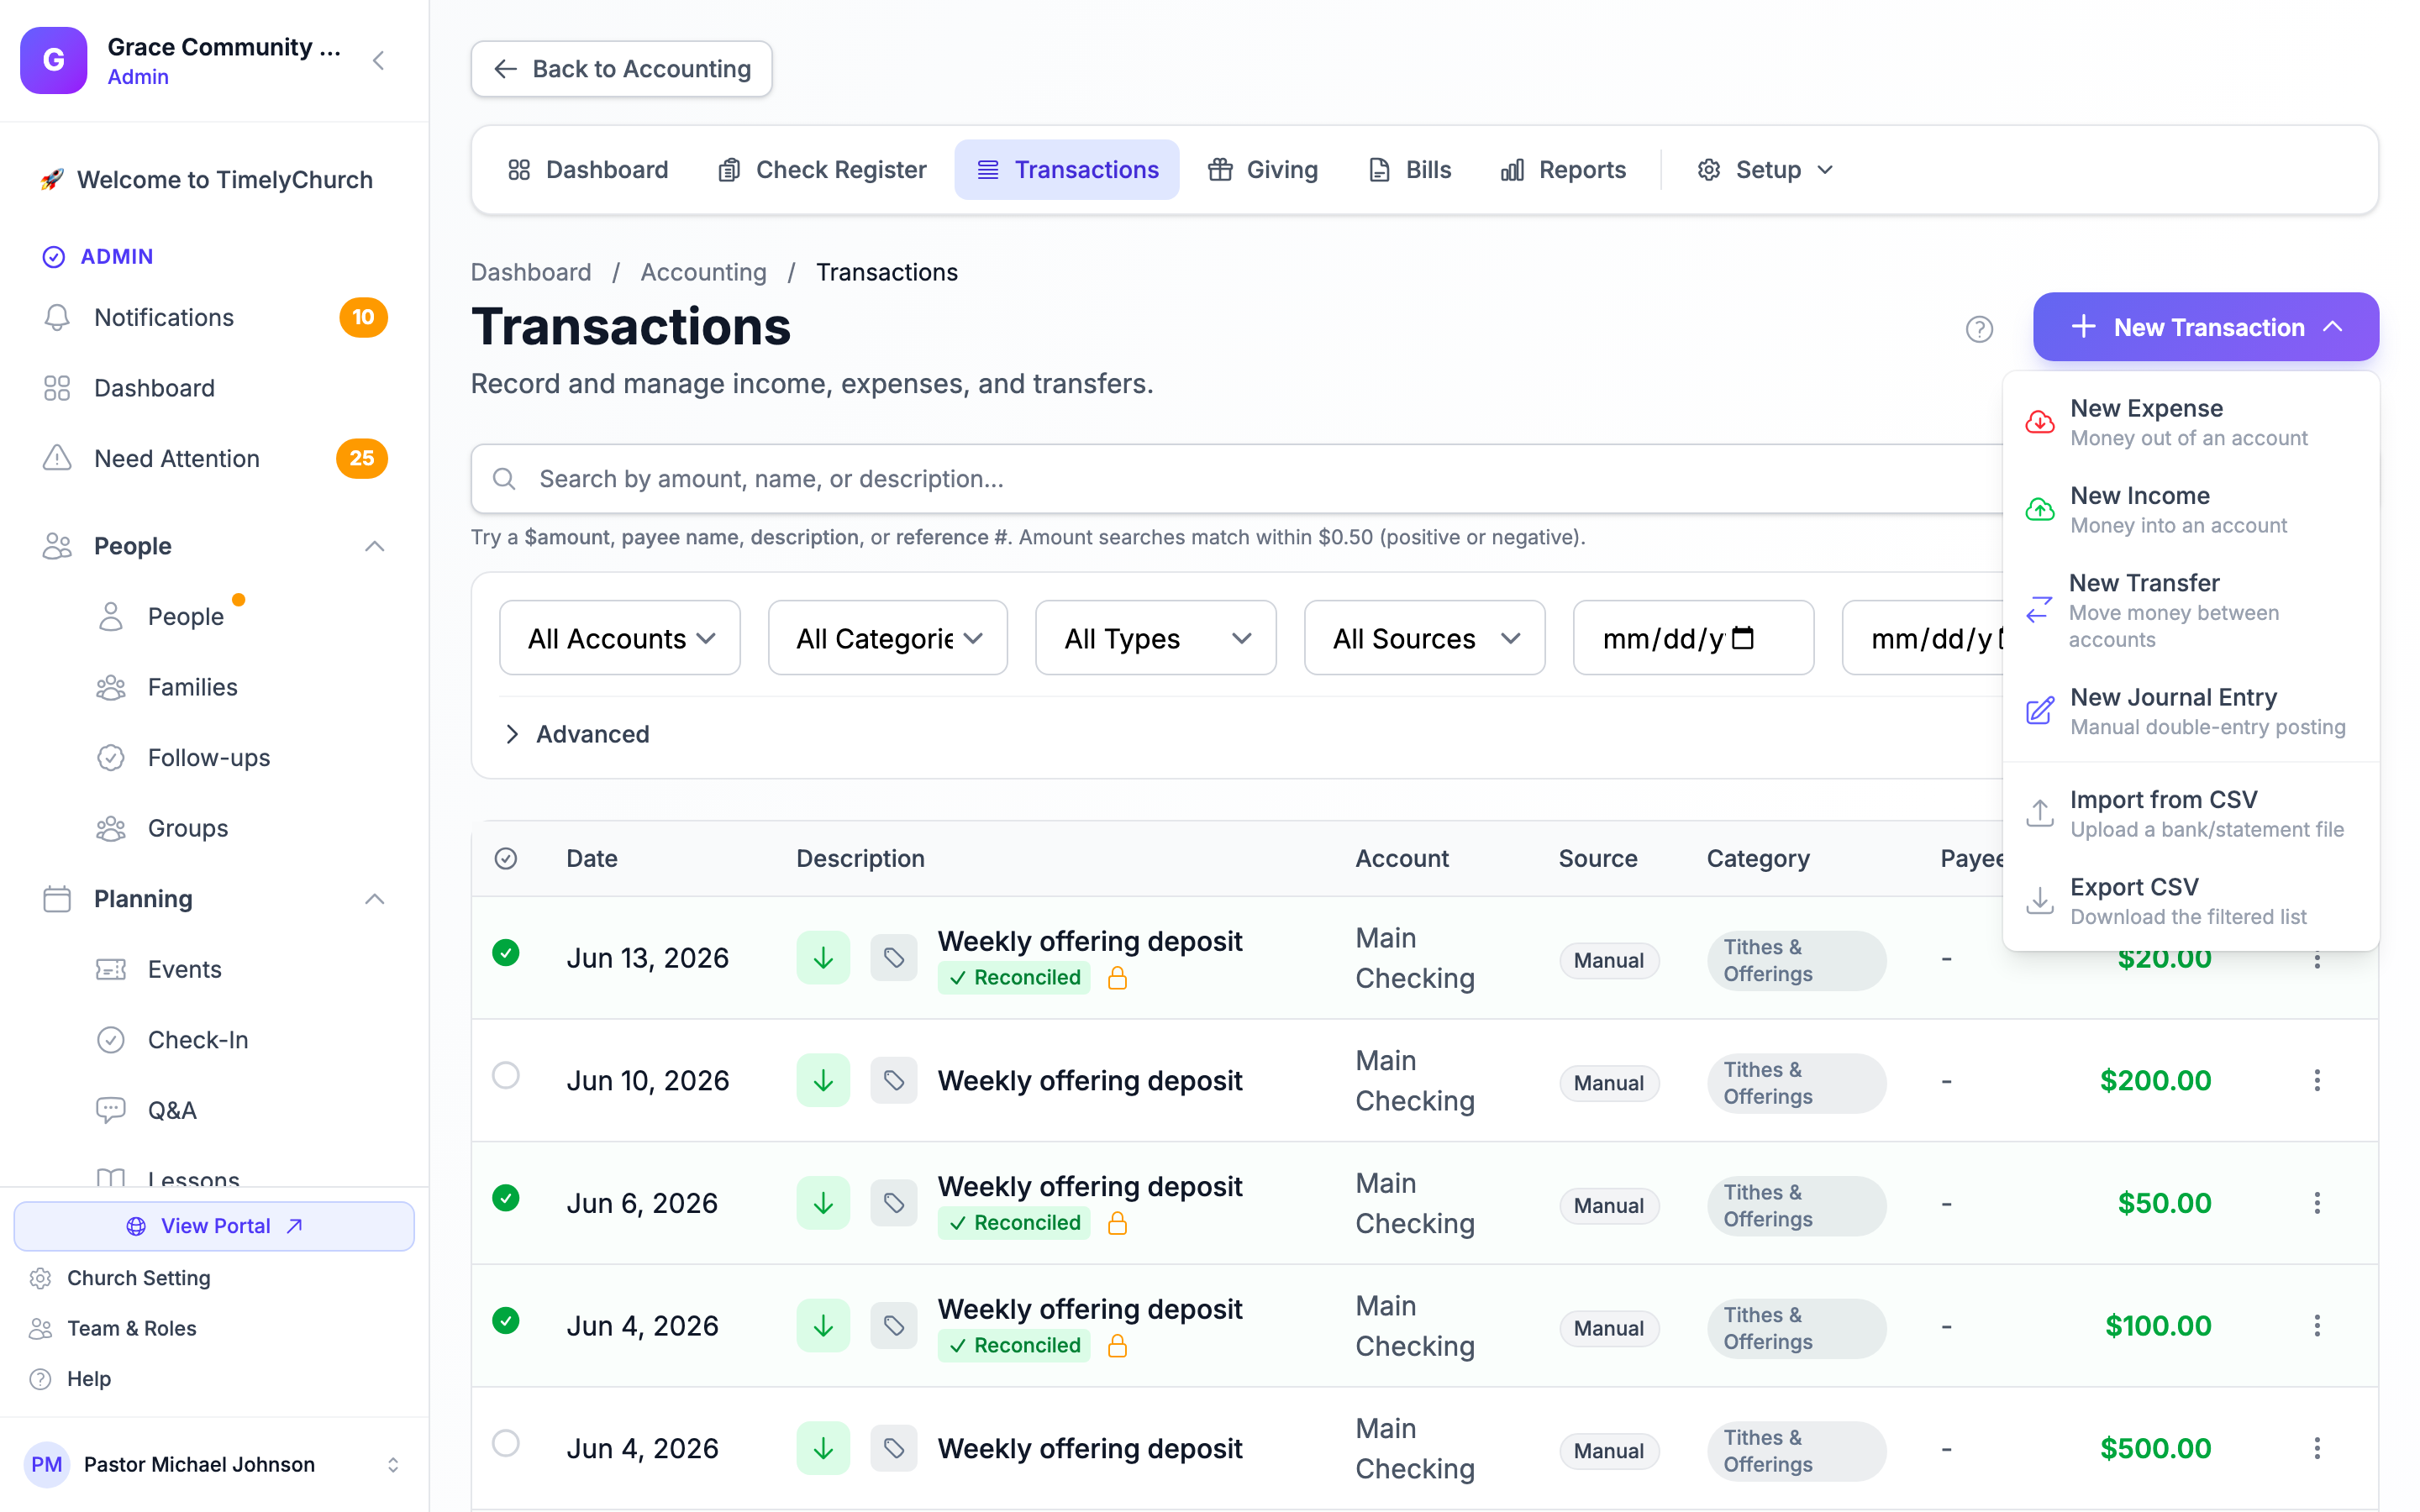The image size is (2420, 1512).
Task: Click the income arrow icon on the Jun 10, 2026 row
Action: click(x=823, y=1080)
